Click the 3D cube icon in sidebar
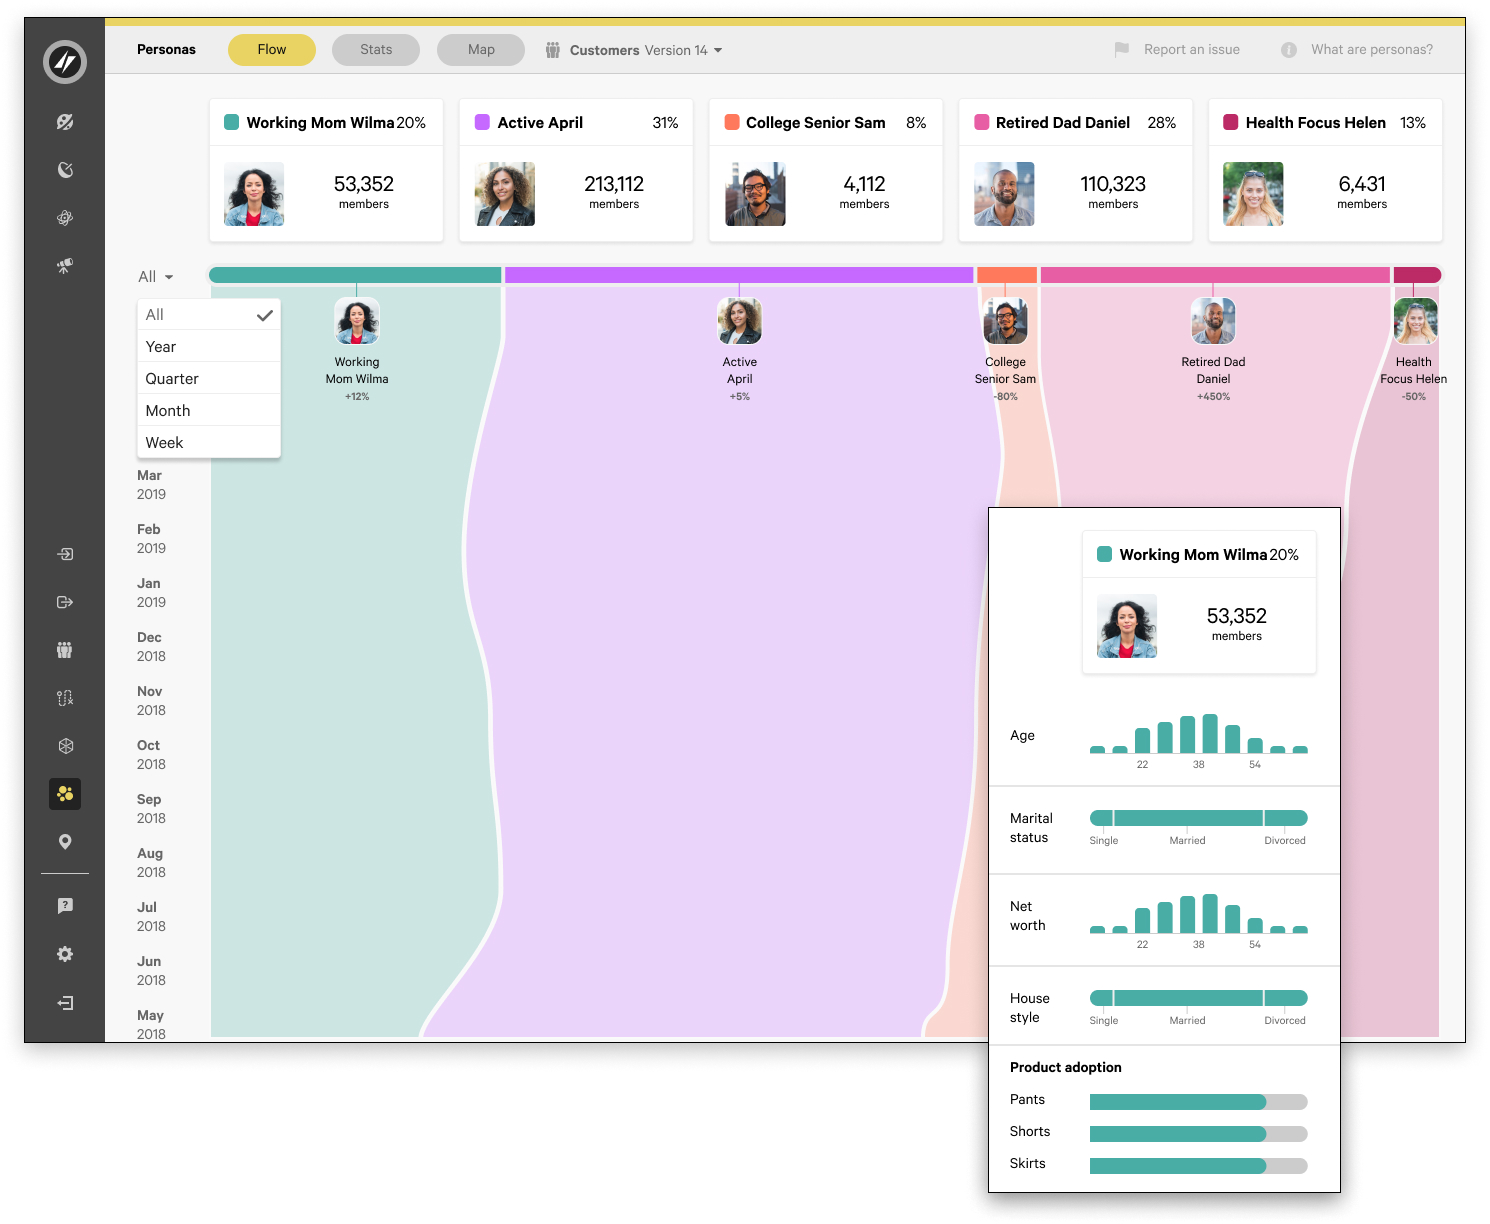Viewport: 1490px width, 1224px height. 65,746
